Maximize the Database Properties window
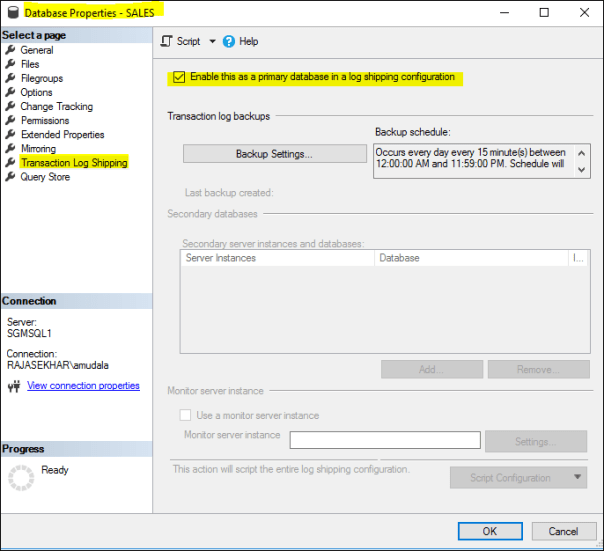604x551 pixels. pyautogui.click(x=544, y=13)
